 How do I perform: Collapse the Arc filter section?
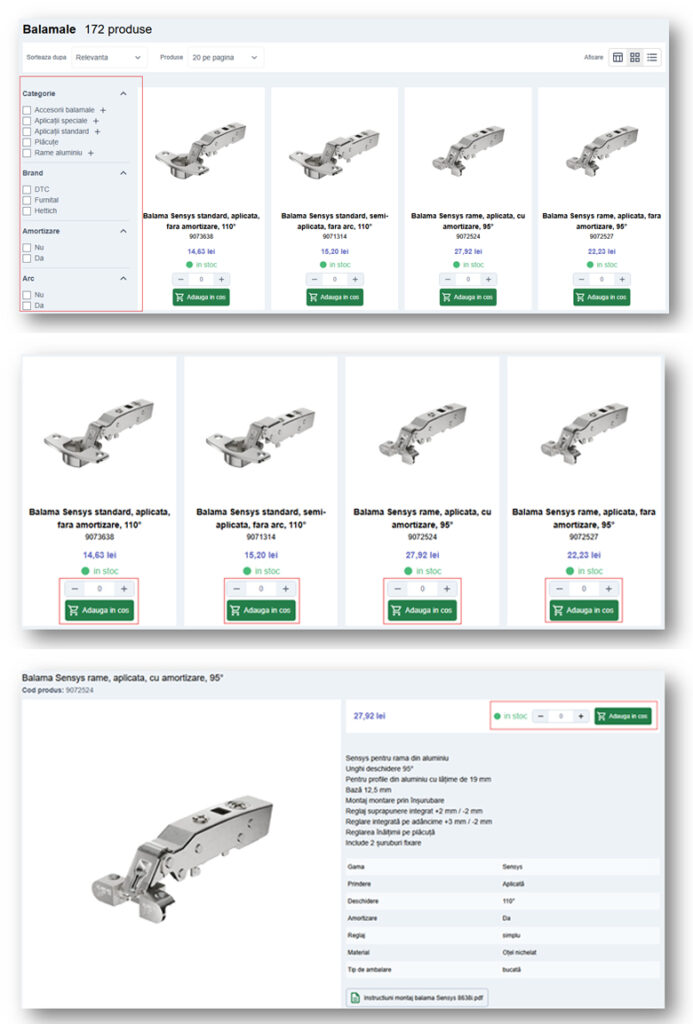tap(123, 279)
